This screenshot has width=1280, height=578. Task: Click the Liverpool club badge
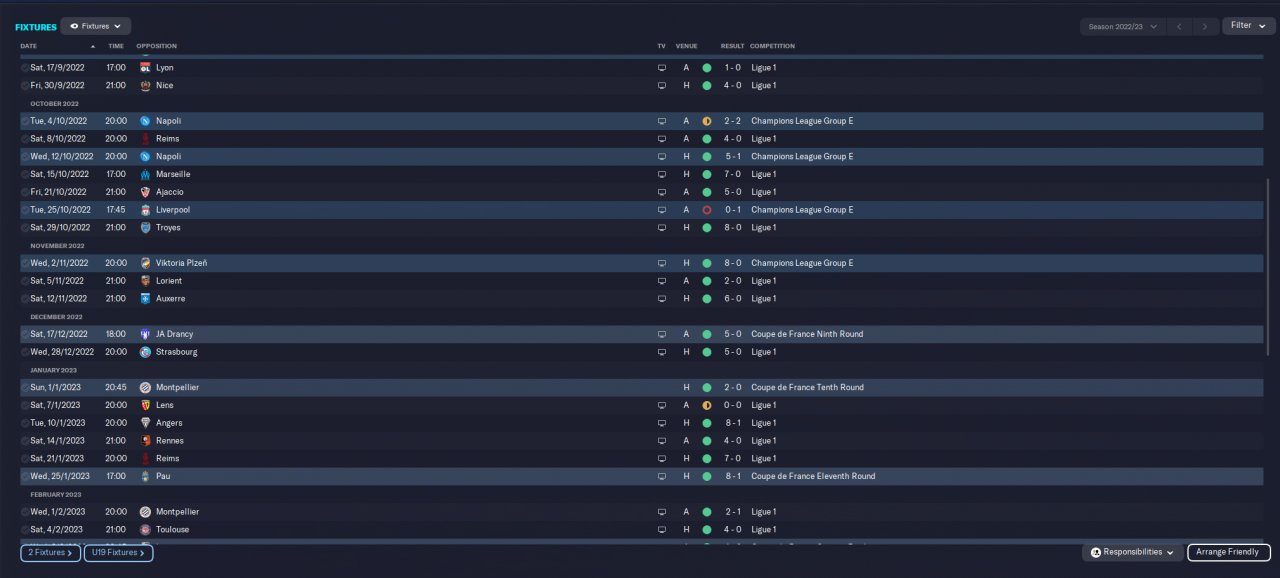click(x=146, y=210)
